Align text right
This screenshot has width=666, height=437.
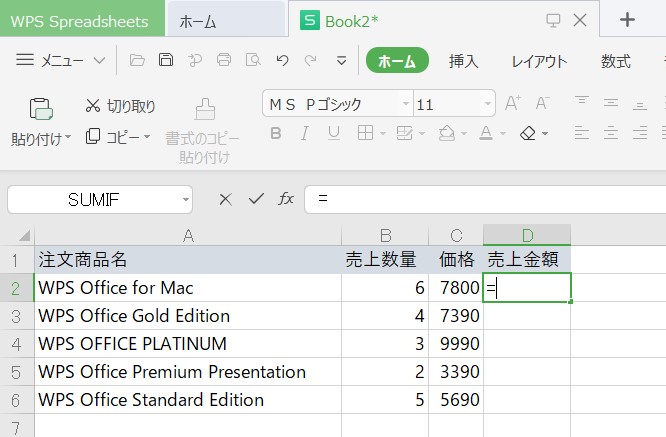pos(639,133)
